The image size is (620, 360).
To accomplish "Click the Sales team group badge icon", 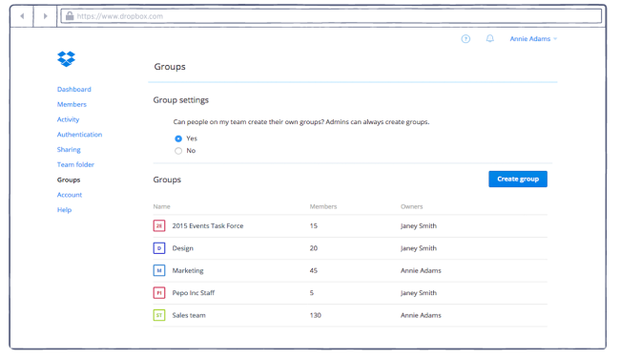I will pos(159,315).
